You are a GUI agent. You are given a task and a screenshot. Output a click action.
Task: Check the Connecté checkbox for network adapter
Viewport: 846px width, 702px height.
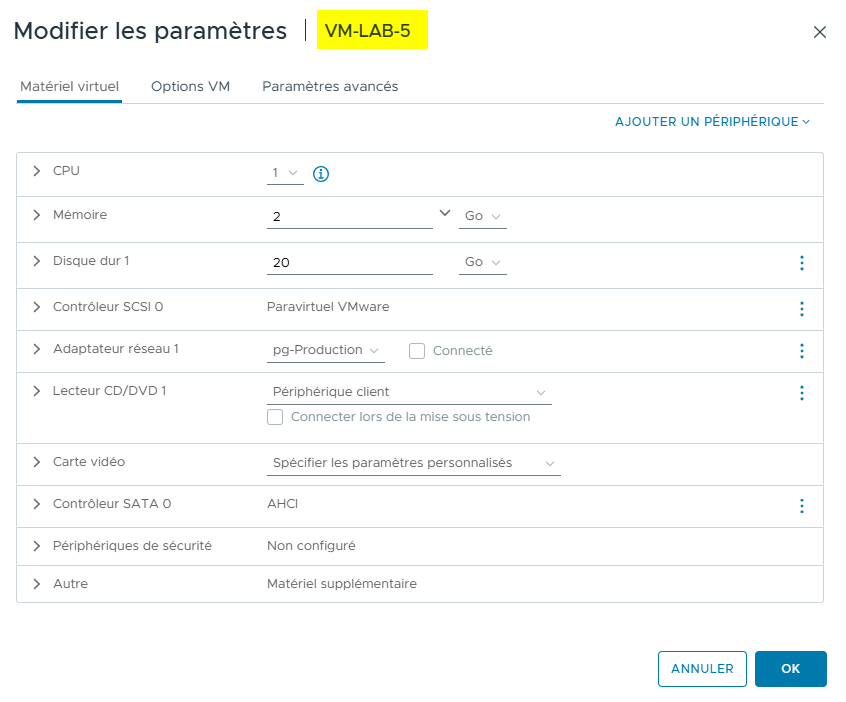coord(416,351)
